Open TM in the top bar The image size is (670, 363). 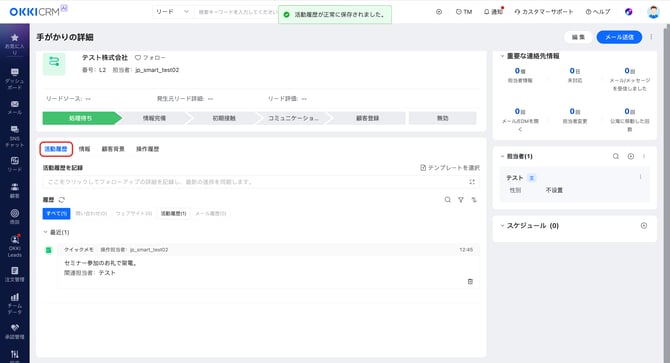pyautogui.click(x=464, y=12)
